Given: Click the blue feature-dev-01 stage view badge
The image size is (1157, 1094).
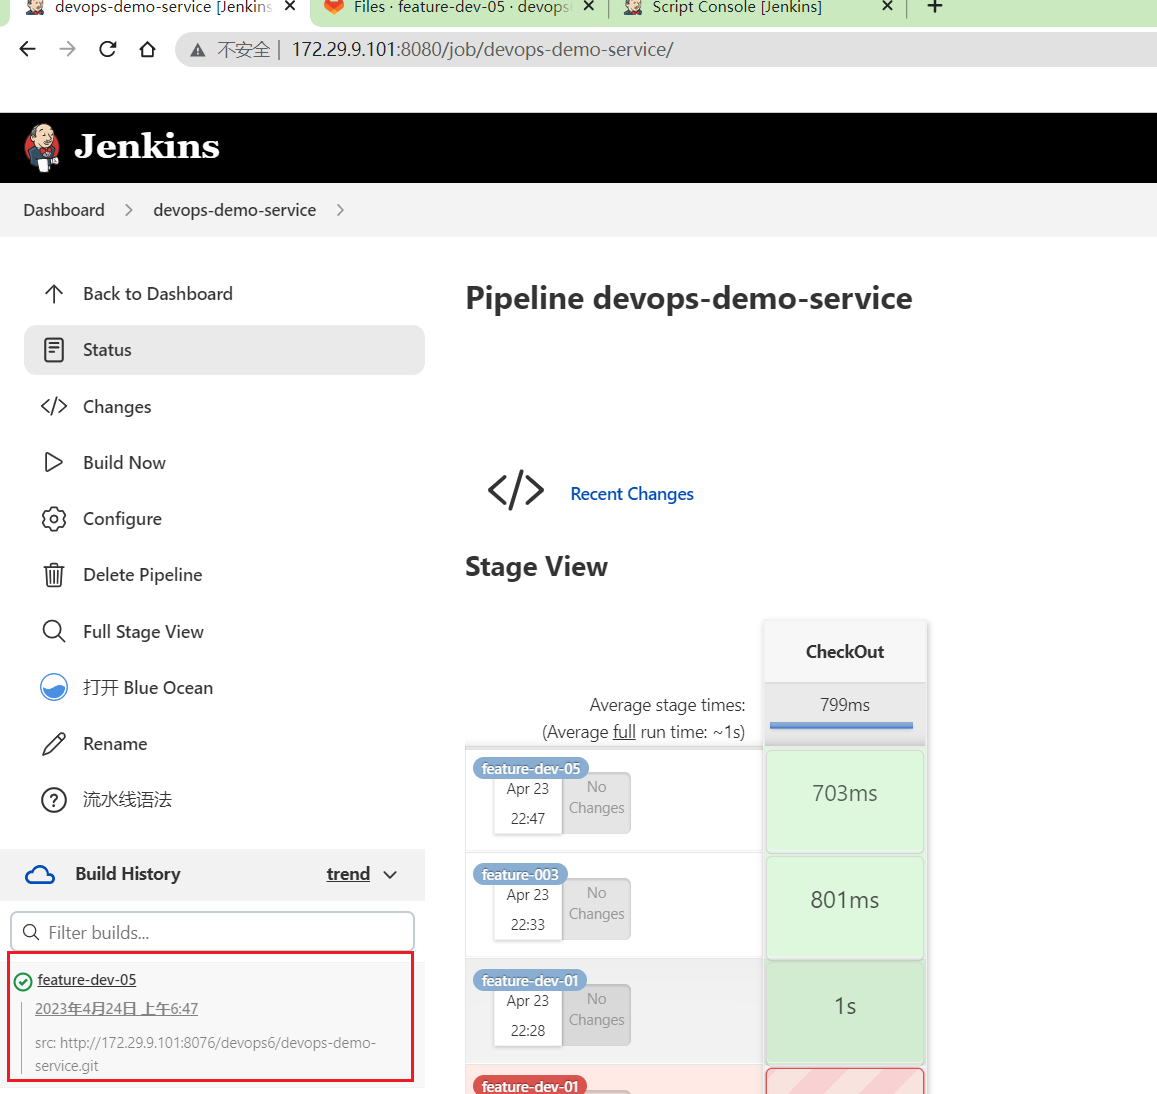Looking at the screenshot, I should click(530, 980).
